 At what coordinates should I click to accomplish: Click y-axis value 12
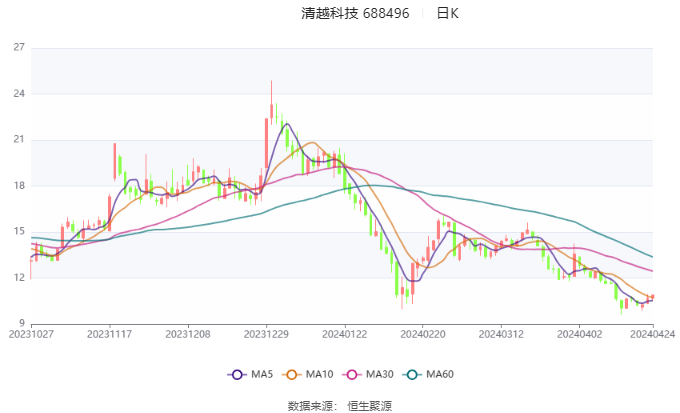[x=19, y=278]
